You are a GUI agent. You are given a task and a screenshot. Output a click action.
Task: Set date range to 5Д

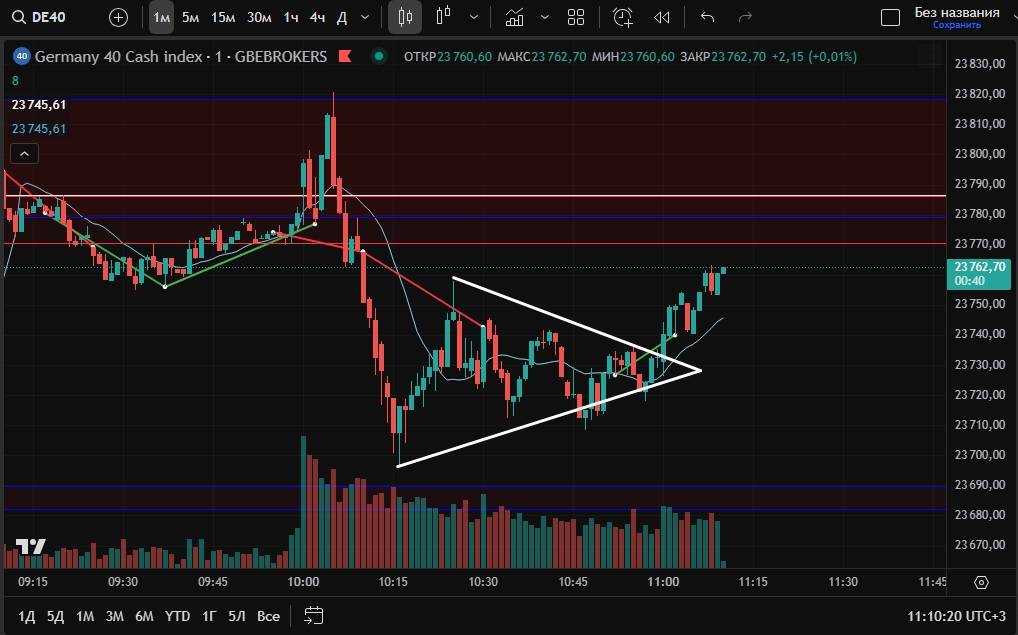(55, 616)
